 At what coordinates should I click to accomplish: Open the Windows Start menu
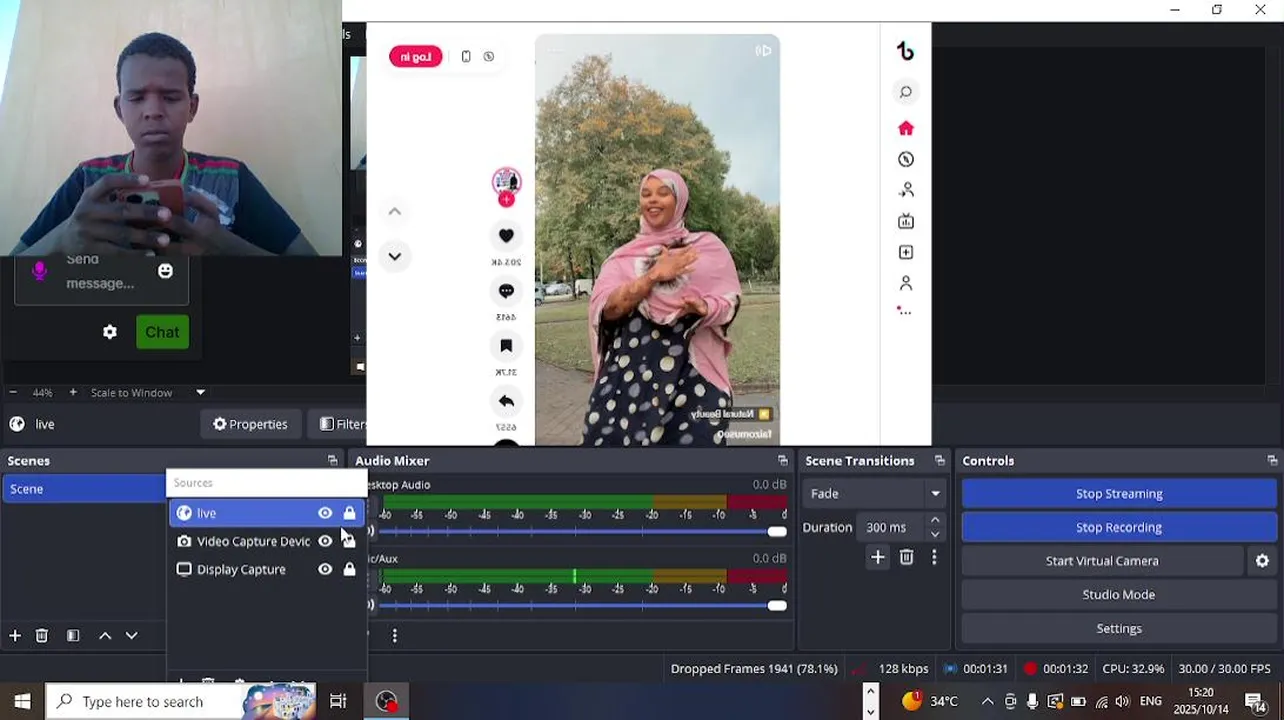click(x=22, y=701)
